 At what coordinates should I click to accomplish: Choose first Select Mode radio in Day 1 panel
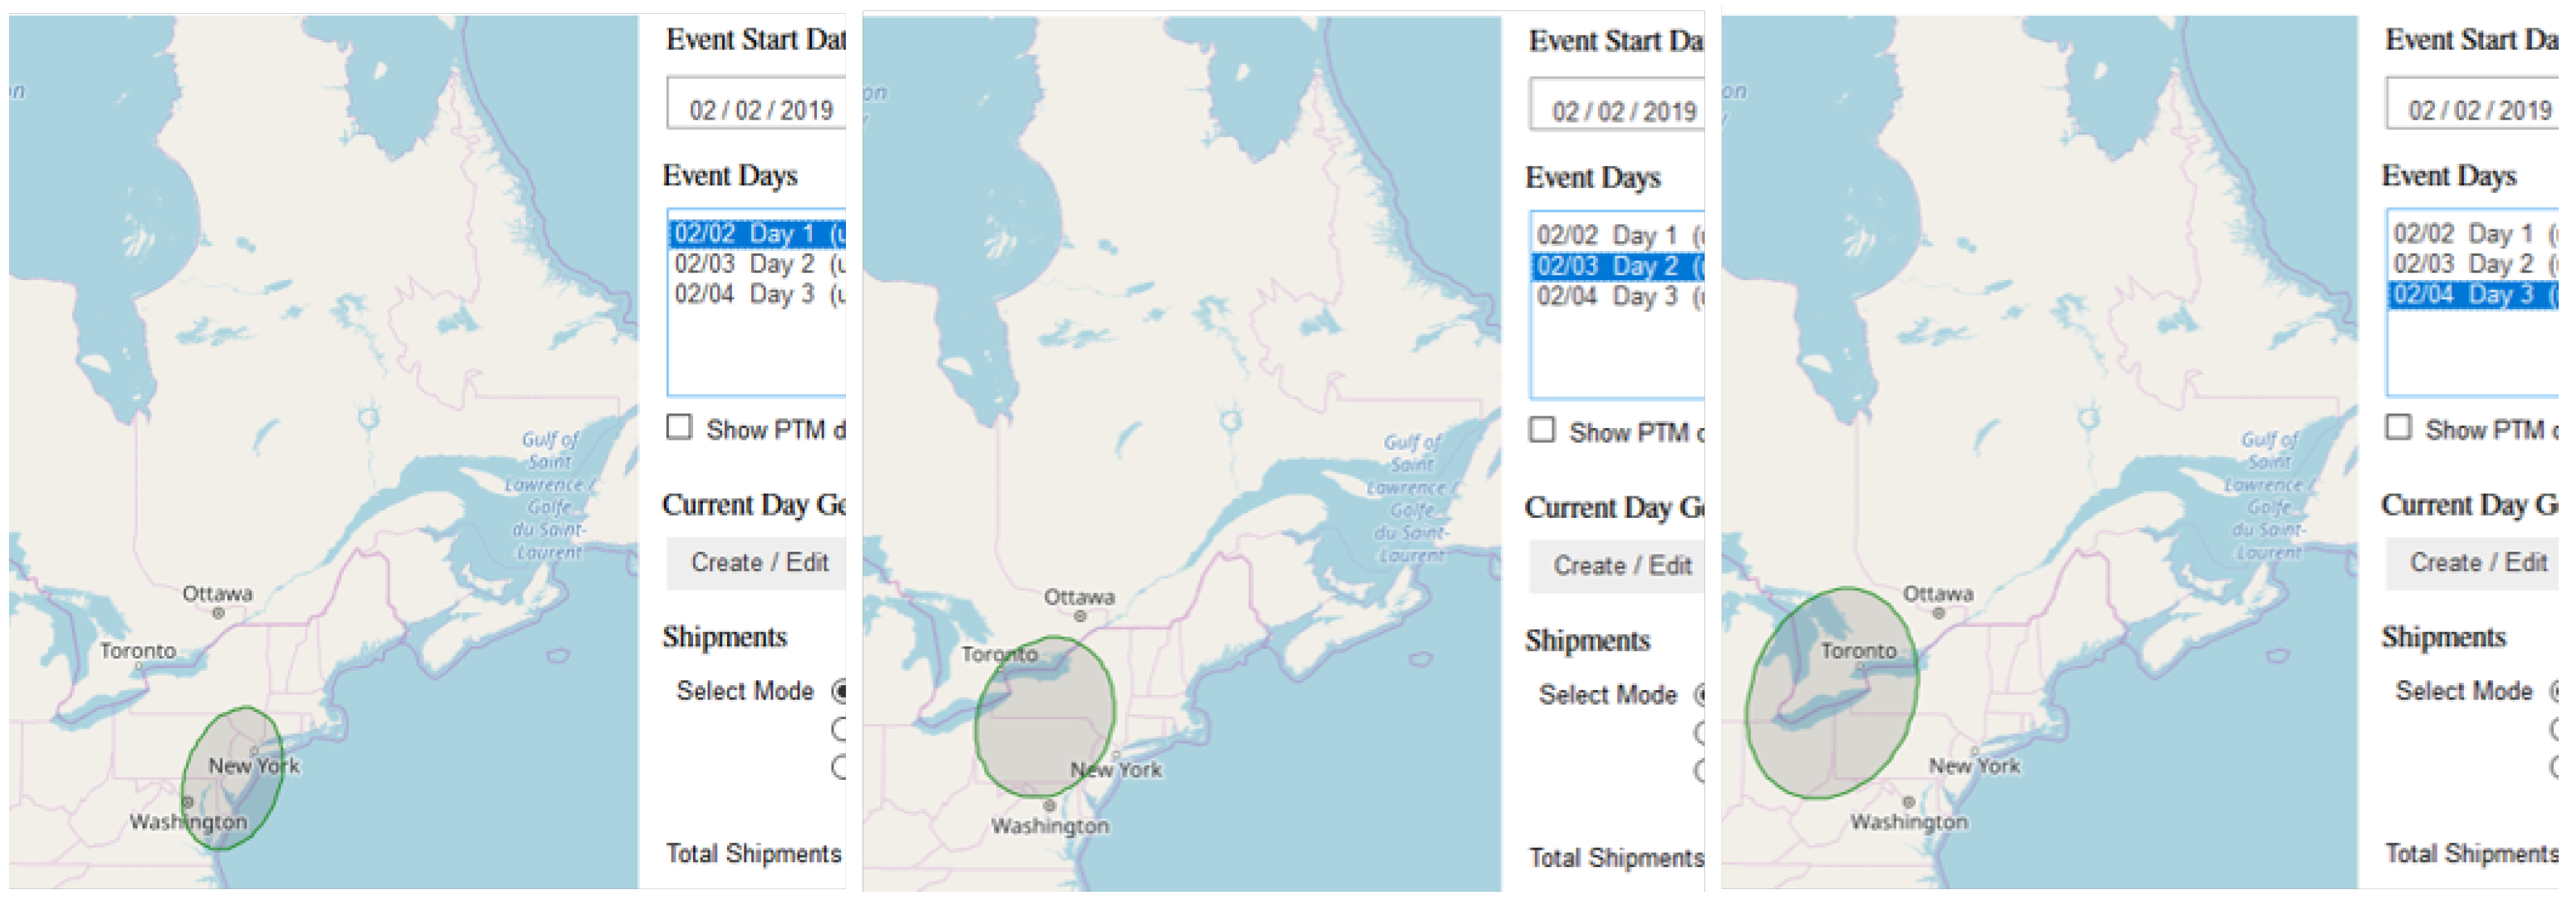coord(841,691)
